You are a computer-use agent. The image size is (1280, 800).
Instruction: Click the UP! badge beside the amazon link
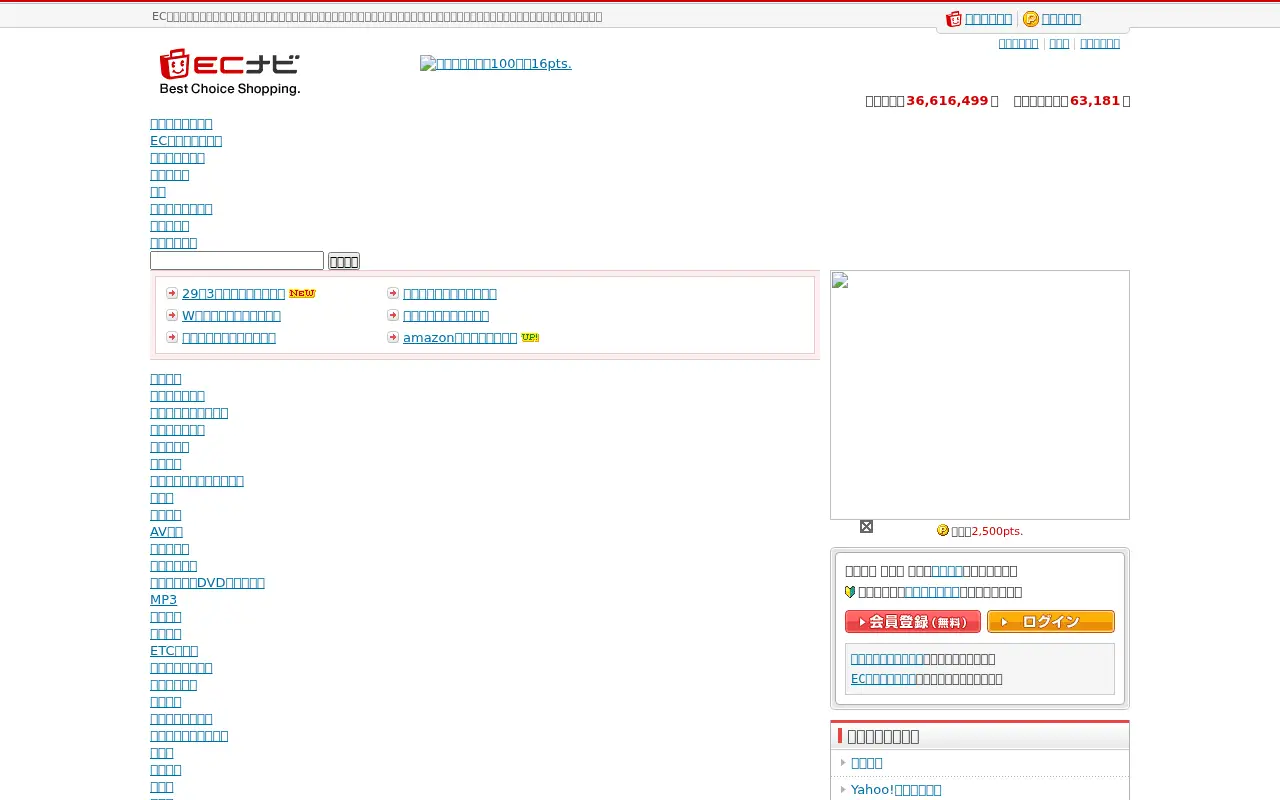pyautogui.click(x=530, y=337)
